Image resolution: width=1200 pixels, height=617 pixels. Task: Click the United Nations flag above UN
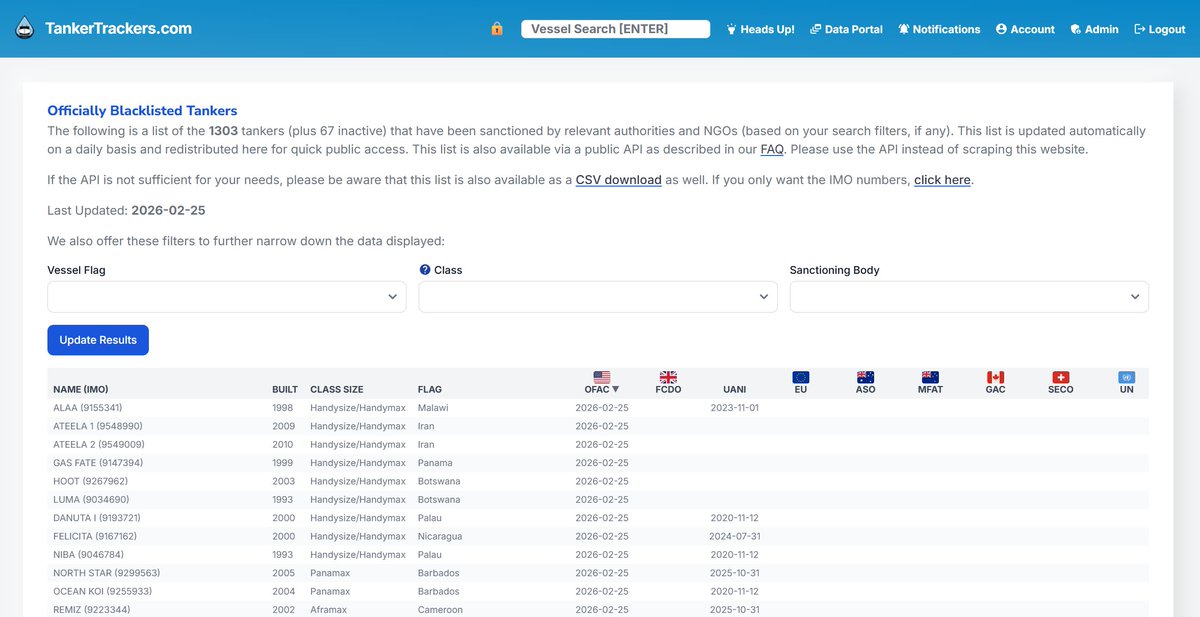(1126, 377)
